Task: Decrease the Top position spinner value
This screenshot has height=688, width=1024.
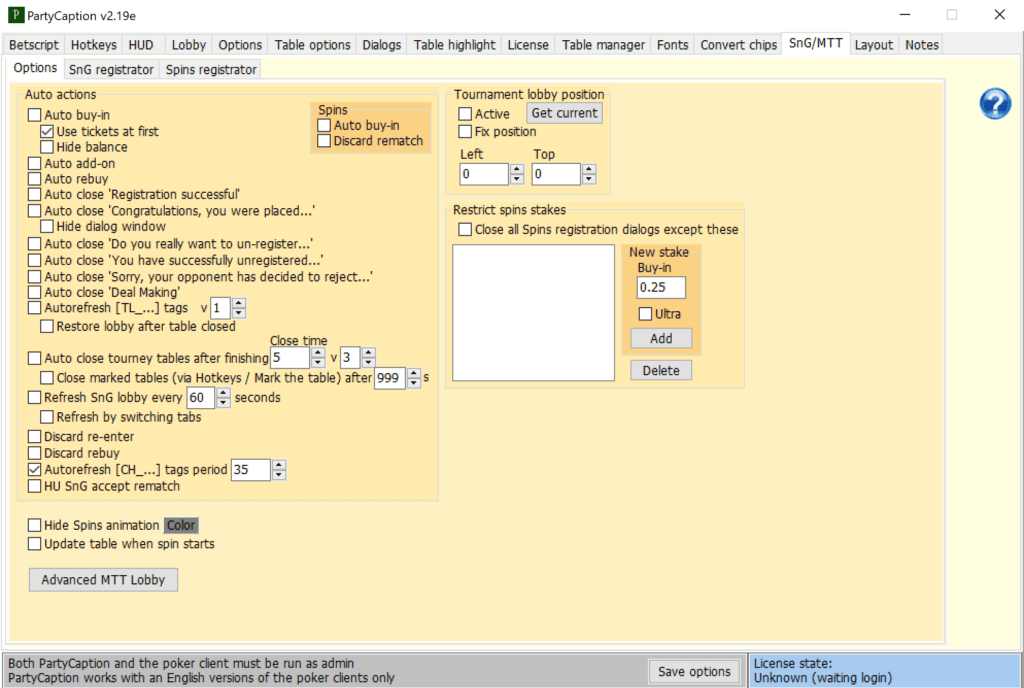Action: coord(589,180)
